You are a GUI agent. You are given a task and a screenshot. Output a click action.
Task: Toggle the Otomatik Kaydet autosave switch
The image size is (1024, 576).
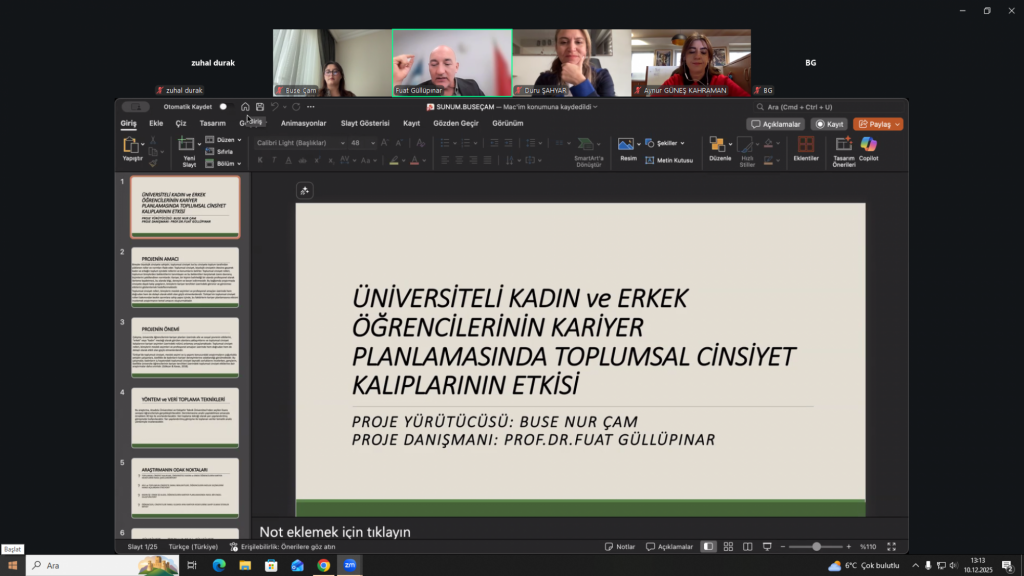(x=222, y=107)
